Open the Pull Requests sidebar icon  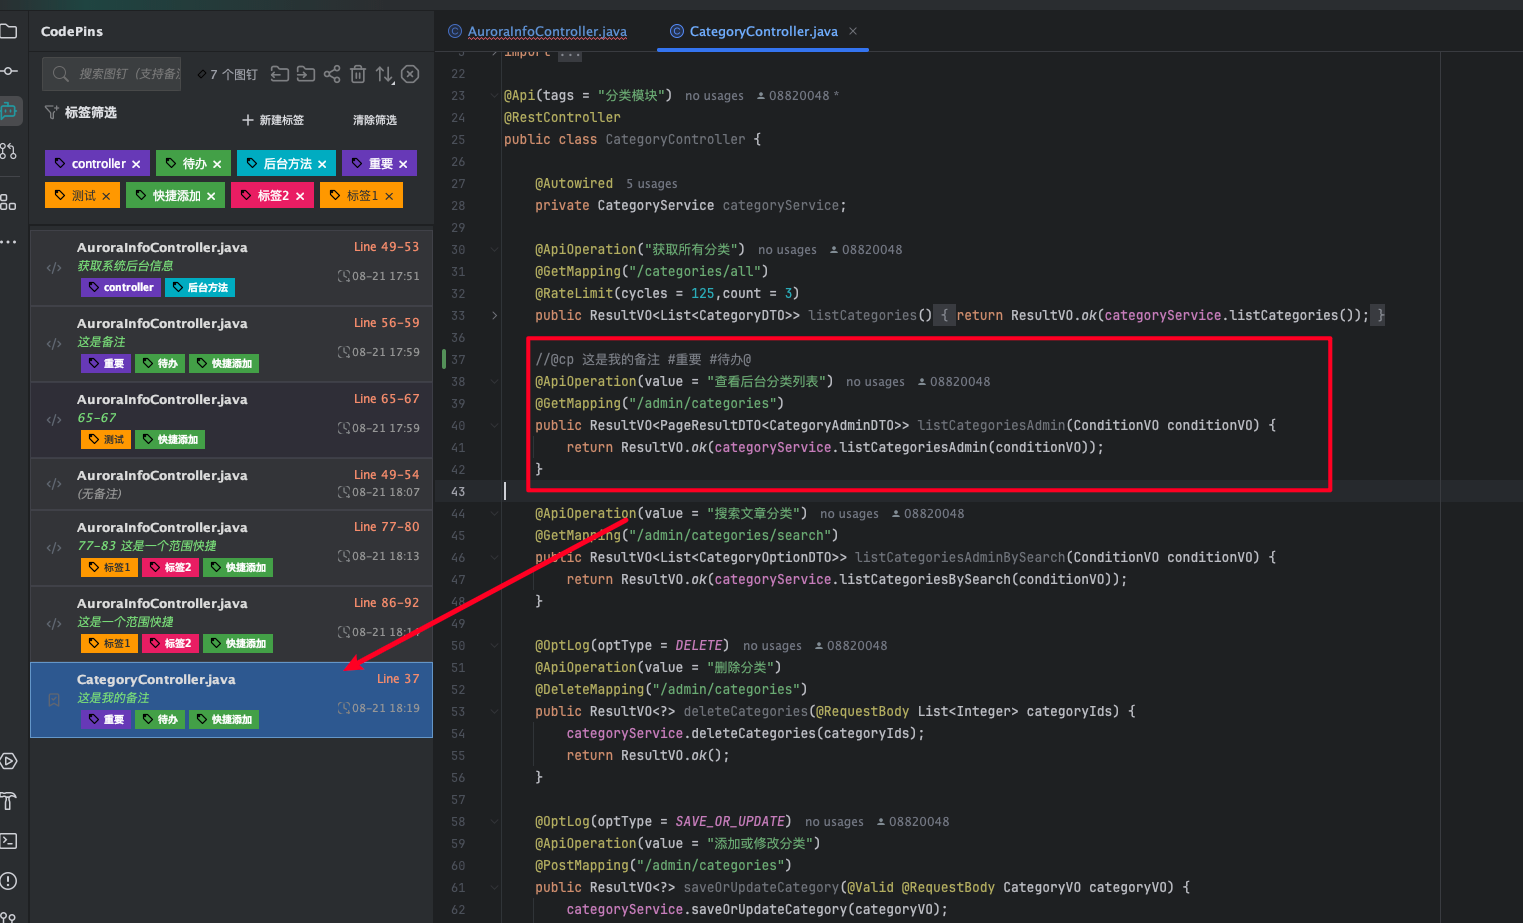point(8,151)
